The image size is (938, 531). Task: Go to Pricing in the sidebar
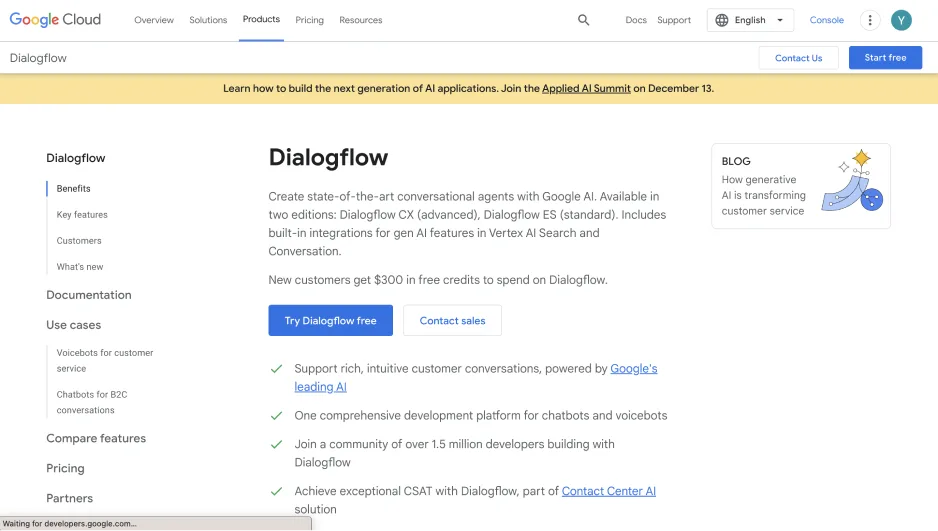tap(65, 468)
